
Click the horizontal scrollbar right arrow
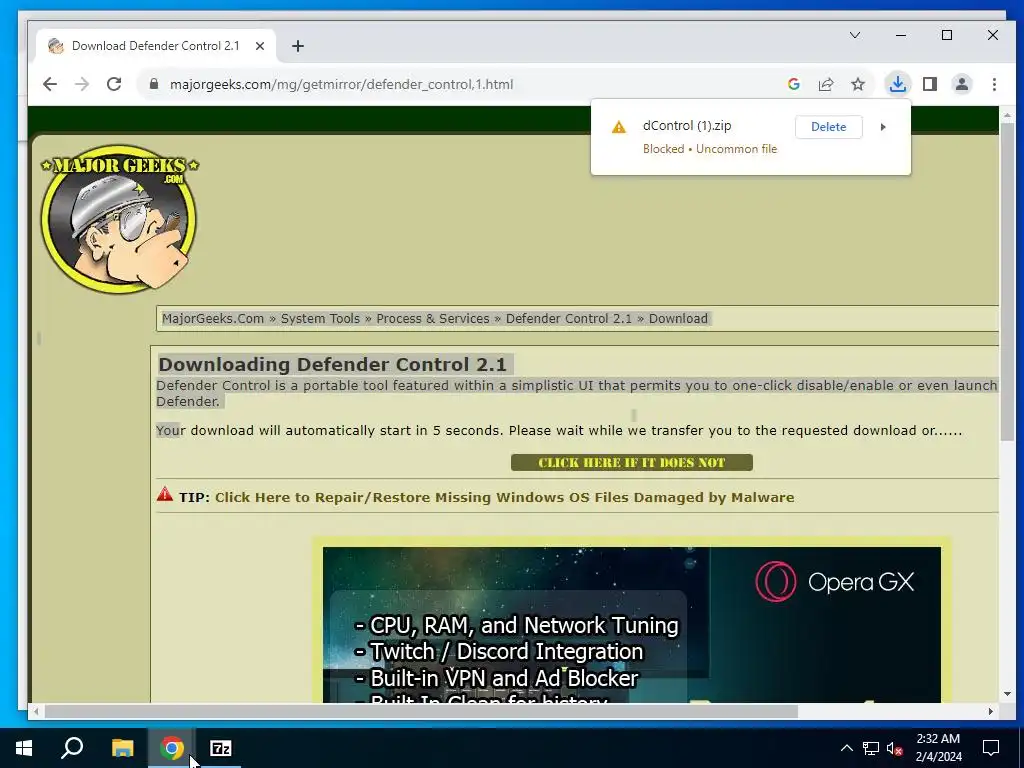[991, 711]
